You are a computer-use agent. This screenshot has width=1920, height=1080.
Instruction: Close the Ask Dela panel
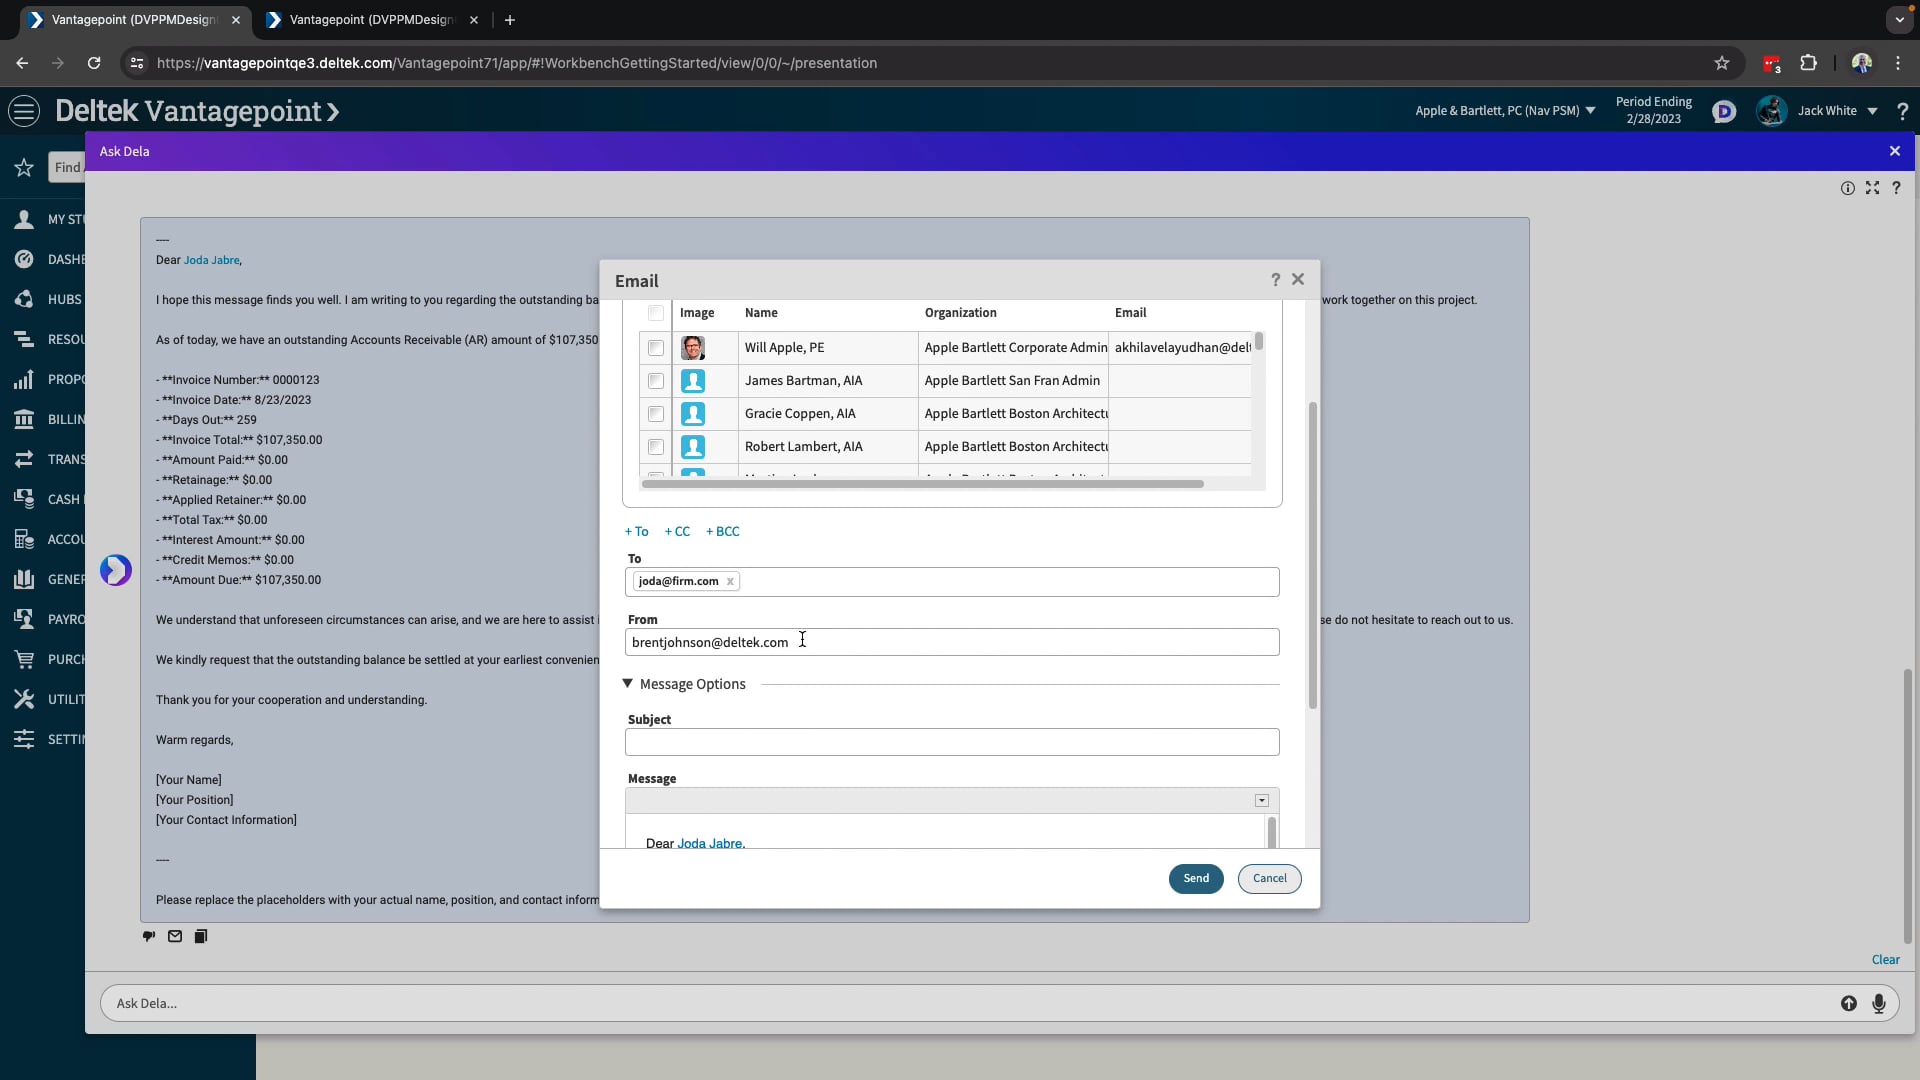coord(1894,151)
